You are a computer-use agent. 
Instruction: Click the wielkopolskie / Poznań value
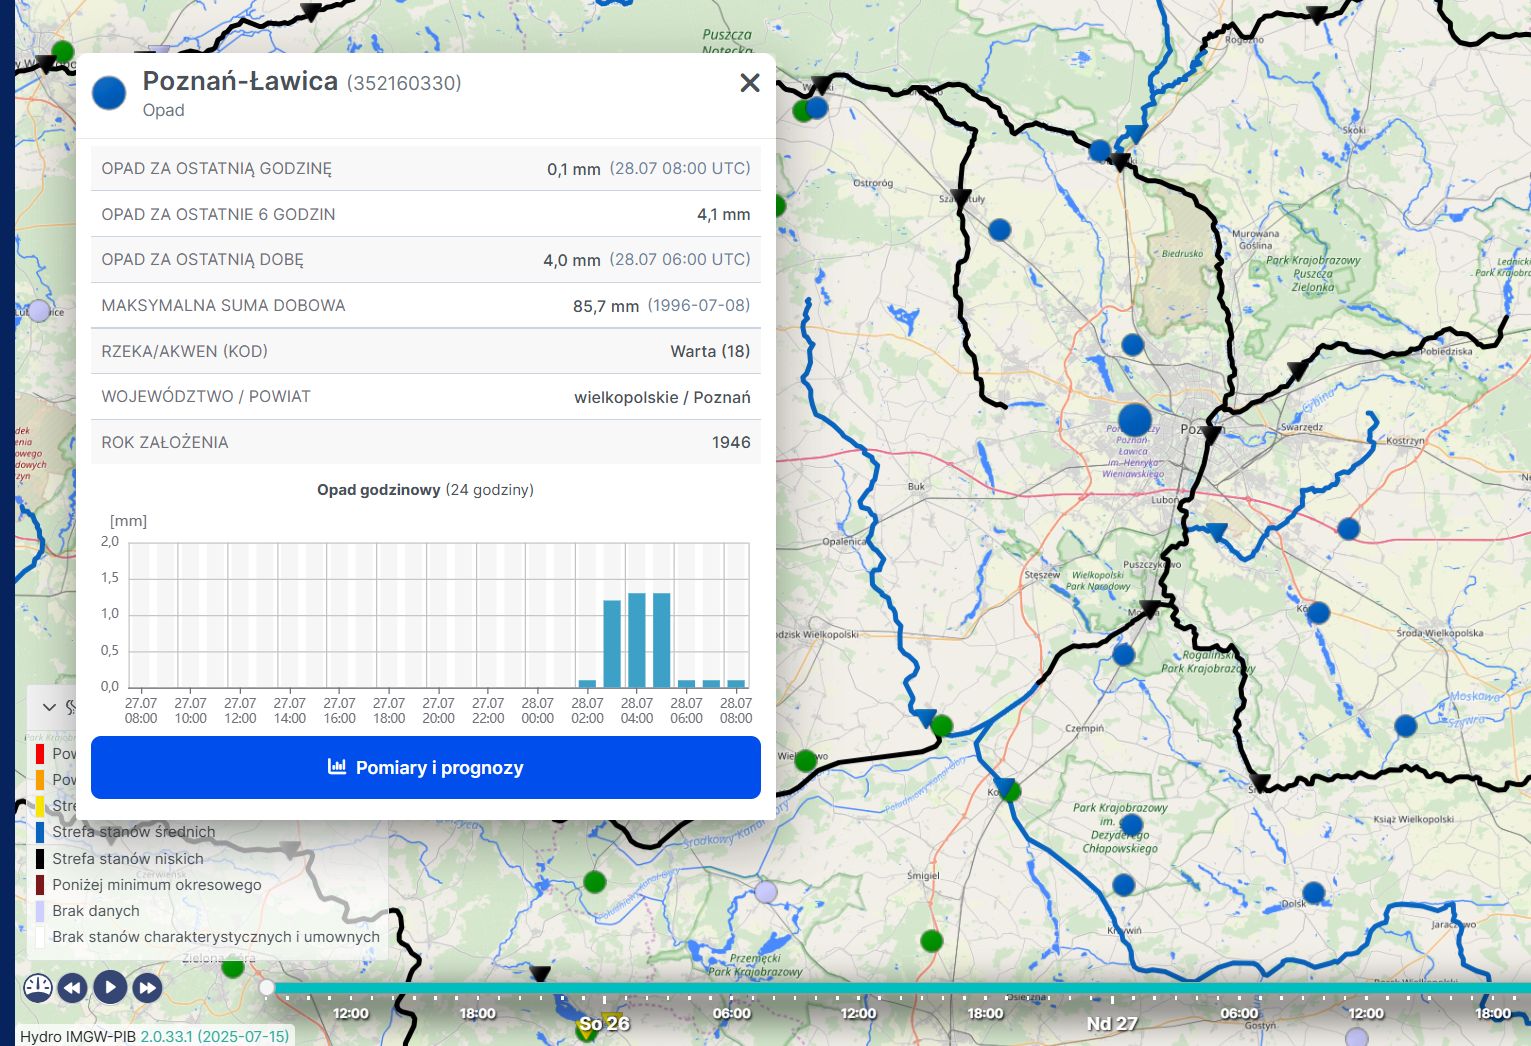click(x=662, y=397)
